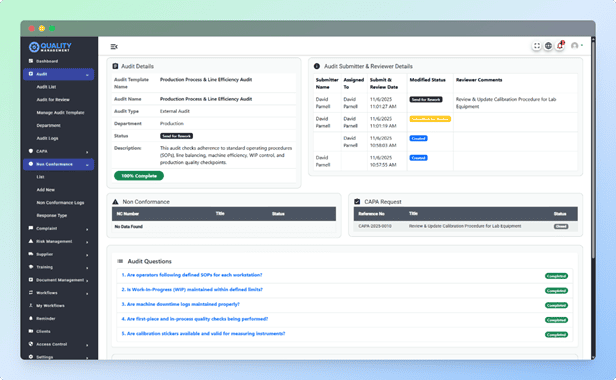Screen dimensions: 616x380
Task: Click the Settings gear icon in the sidebar
Action: [31, 357]
